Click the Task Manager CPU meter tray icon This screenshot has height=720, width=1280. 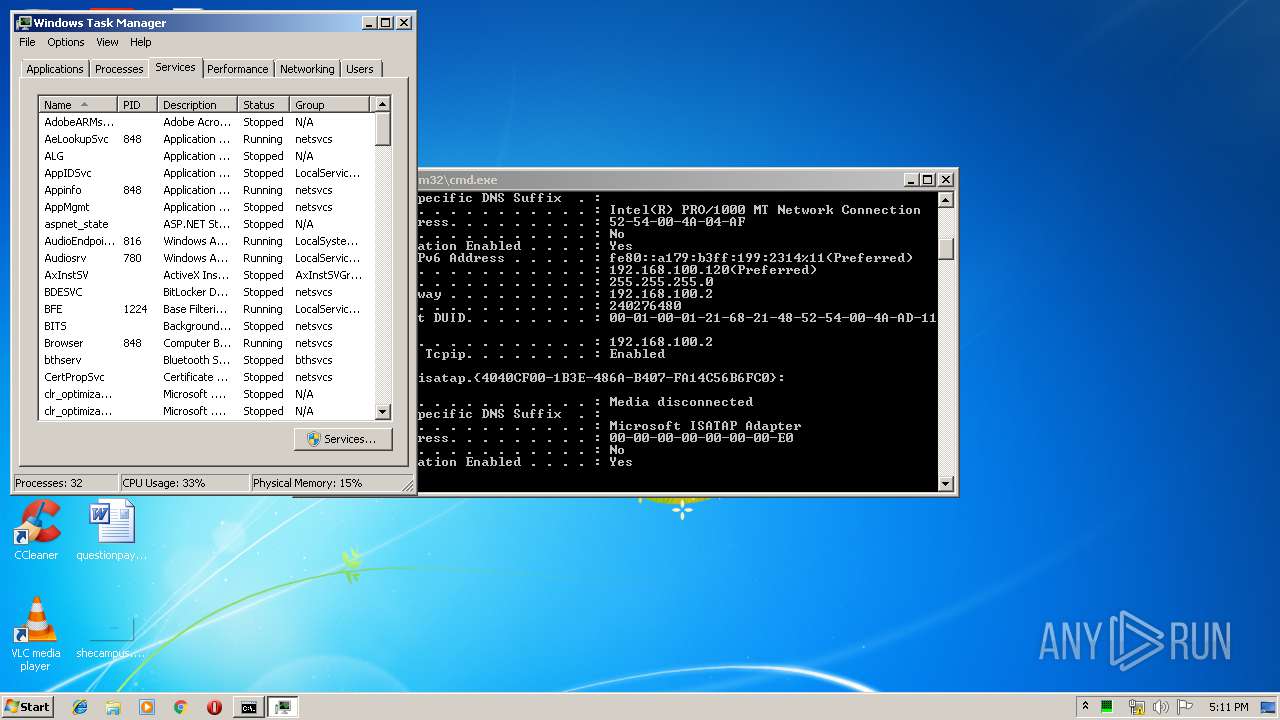coord(1107,707)
